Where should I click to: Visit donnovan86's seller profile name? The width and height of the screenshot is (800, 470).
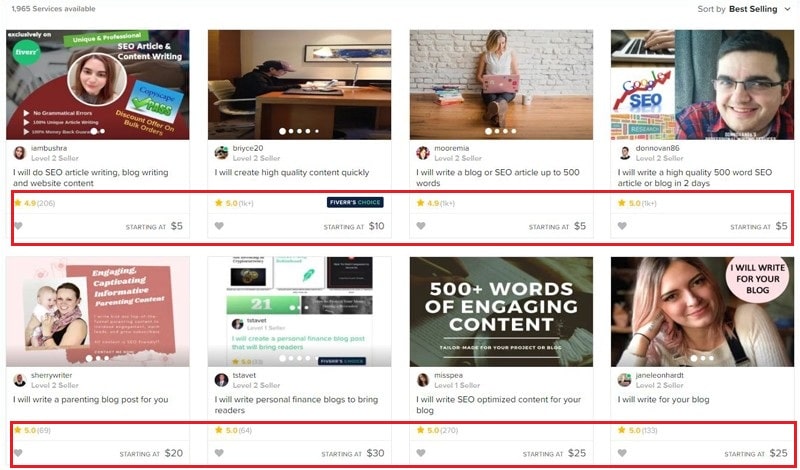[x=658, y=148]
